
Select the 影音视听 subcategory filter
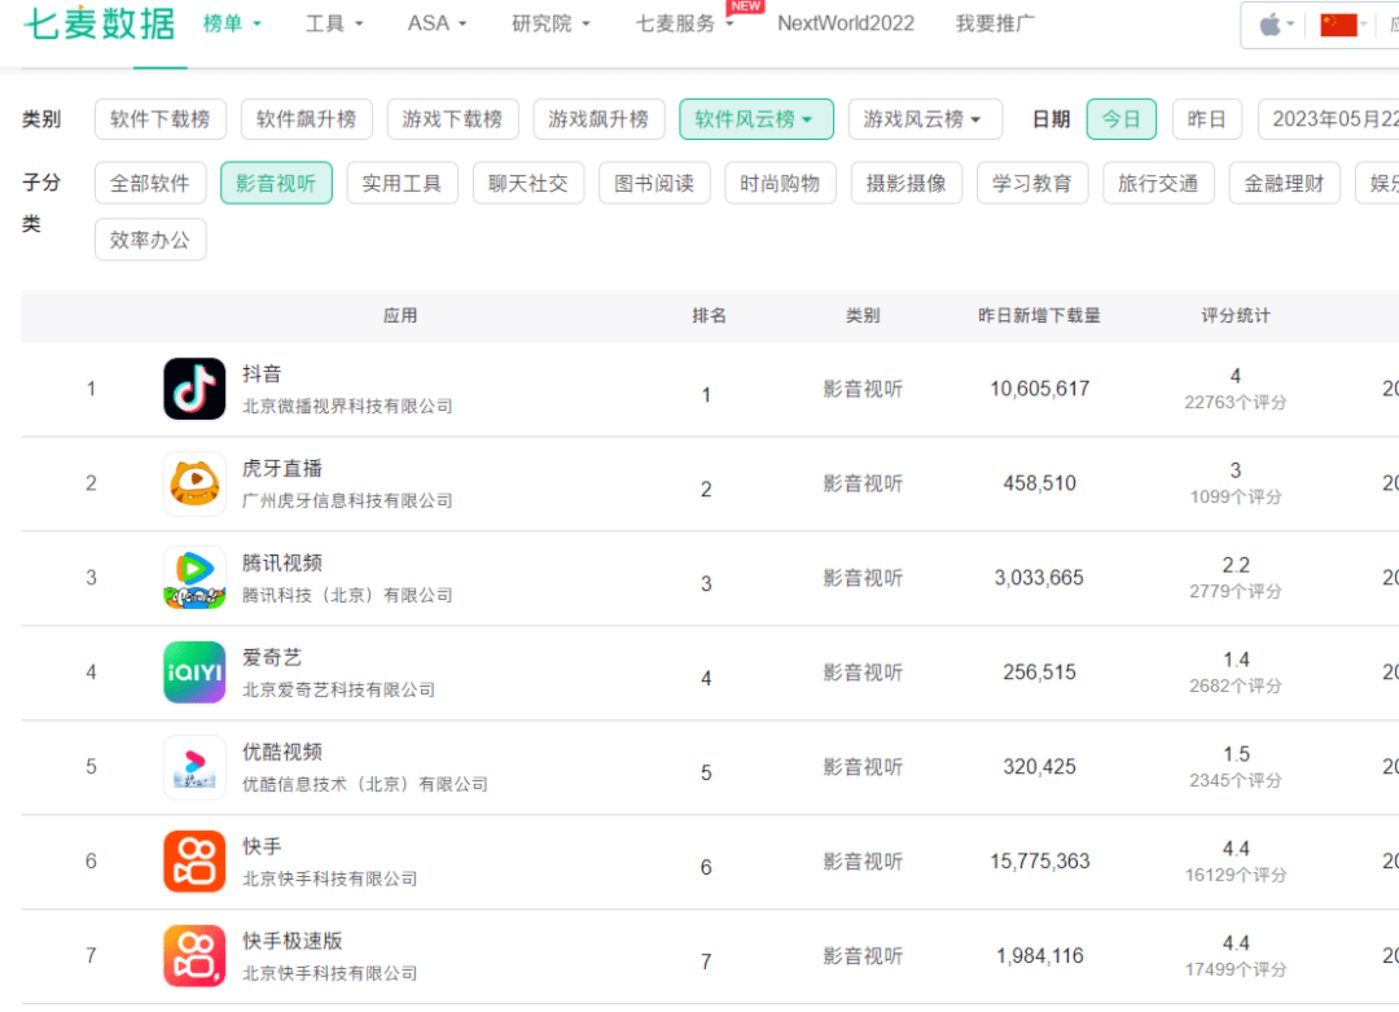276,183
